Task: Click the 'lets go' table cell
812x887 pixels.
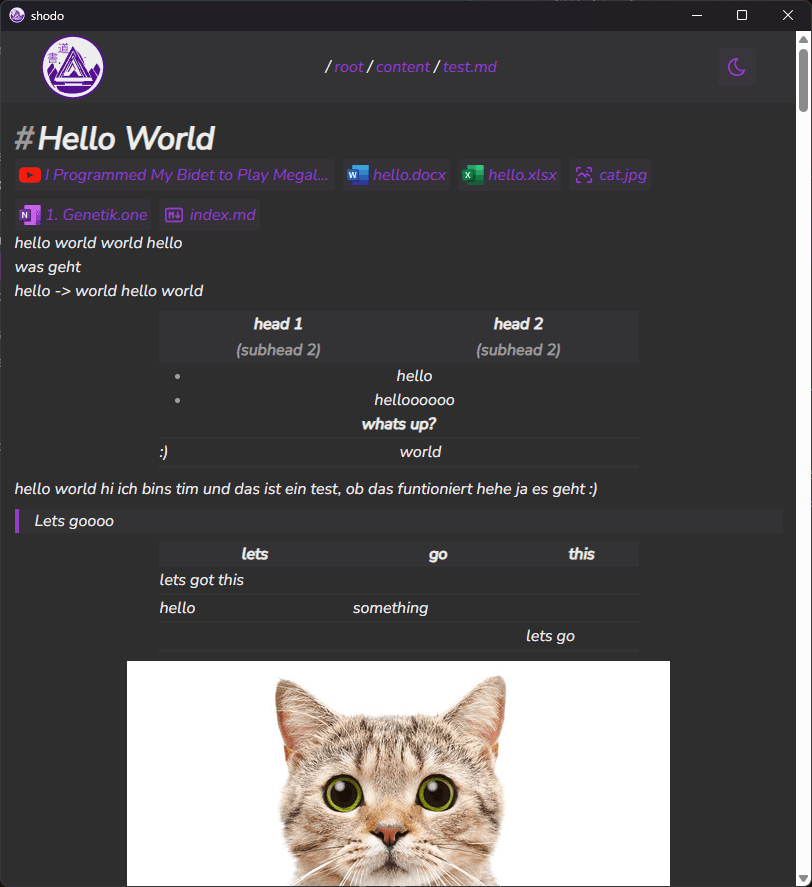Action: (550, 636)
